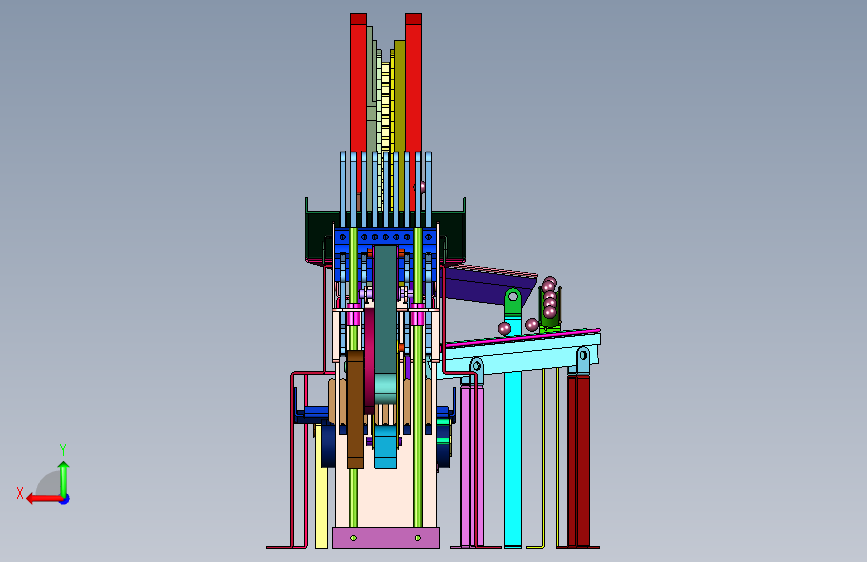
Task: Select the pink base plate with two bolts
Action: (386, 538)
